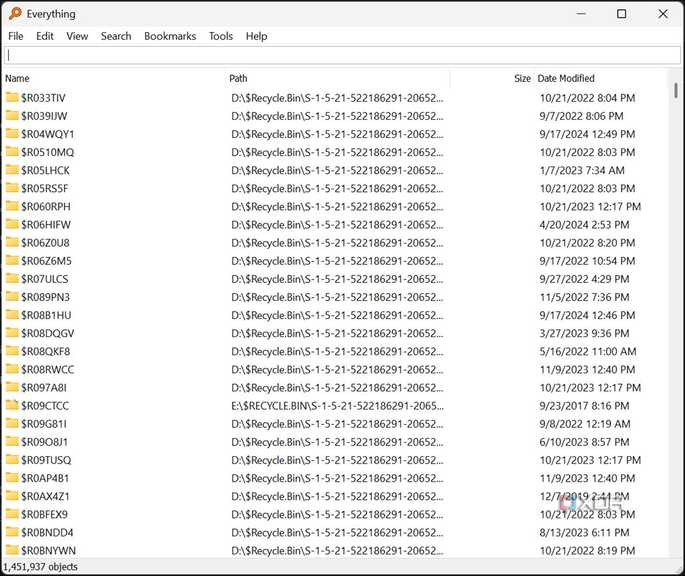
Task: Open the Search menu
Action: pyautogui.click(x=116, y=36)
